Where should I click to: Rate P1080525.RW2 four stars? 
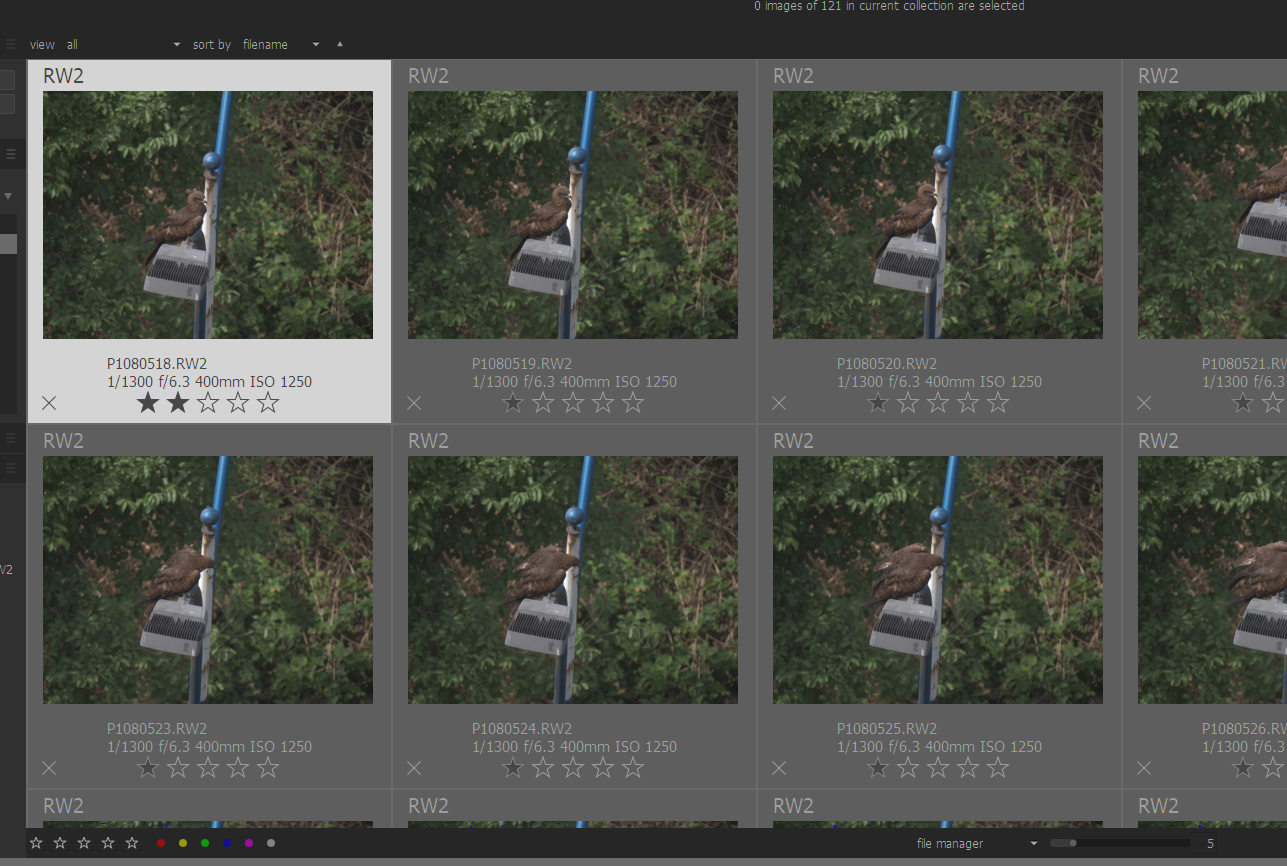pyautogui.click(x=968, y=768)
